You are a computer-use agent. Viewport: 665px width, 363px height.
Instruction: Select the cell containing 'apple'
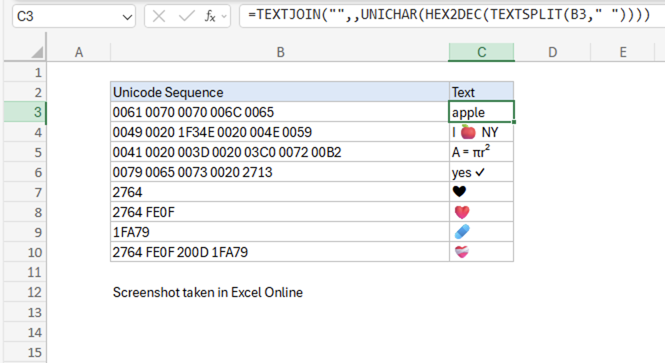[x=481, y=112]
